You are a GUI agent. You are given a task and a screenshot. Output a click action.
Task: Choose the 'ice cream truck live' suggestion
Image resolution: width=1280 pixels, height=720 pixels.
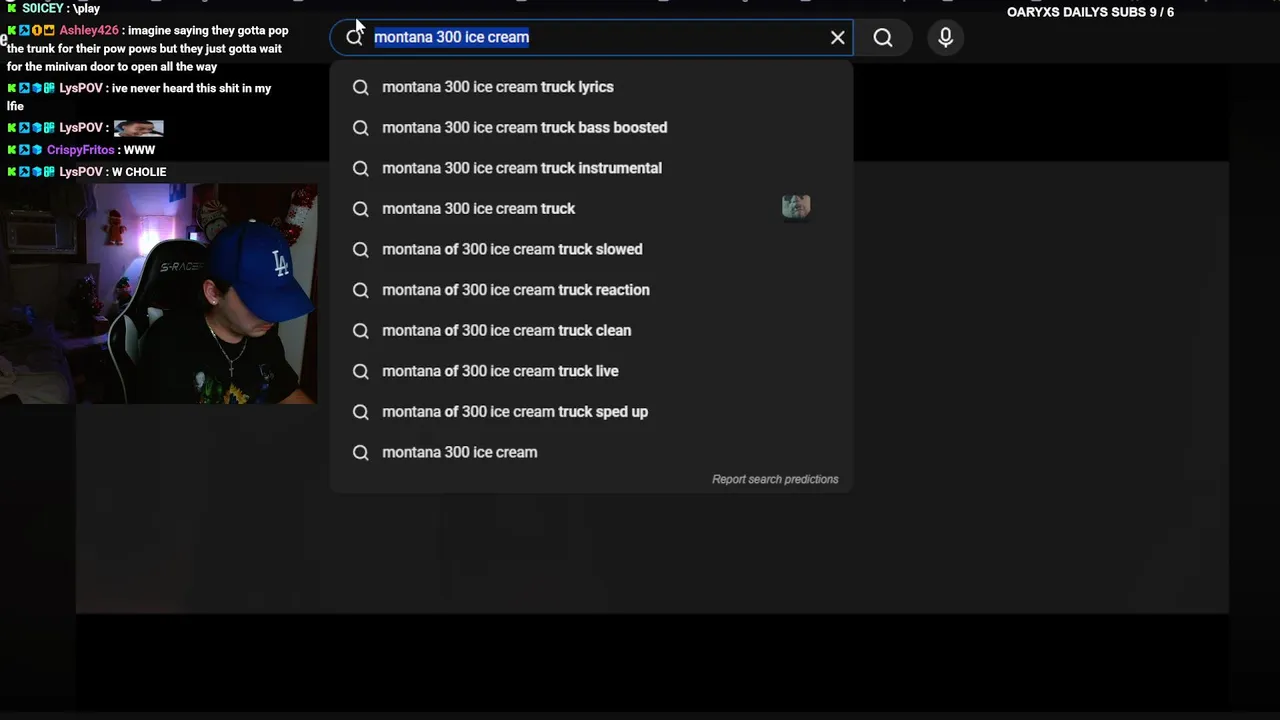point(500,371)
